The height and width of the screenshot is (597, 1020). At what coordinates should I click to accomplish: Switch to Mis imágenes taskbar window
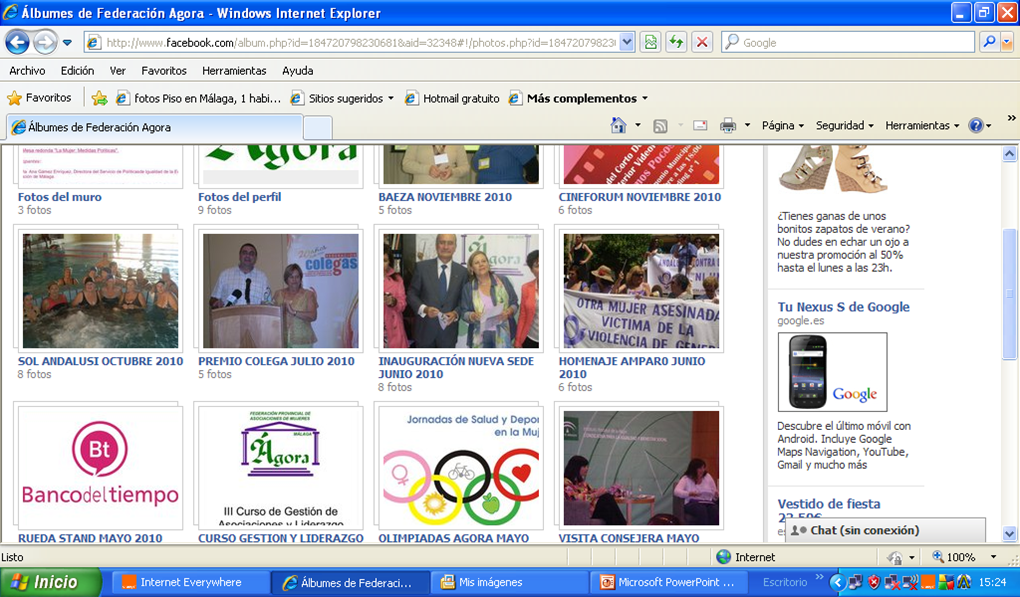click(509, 583)
